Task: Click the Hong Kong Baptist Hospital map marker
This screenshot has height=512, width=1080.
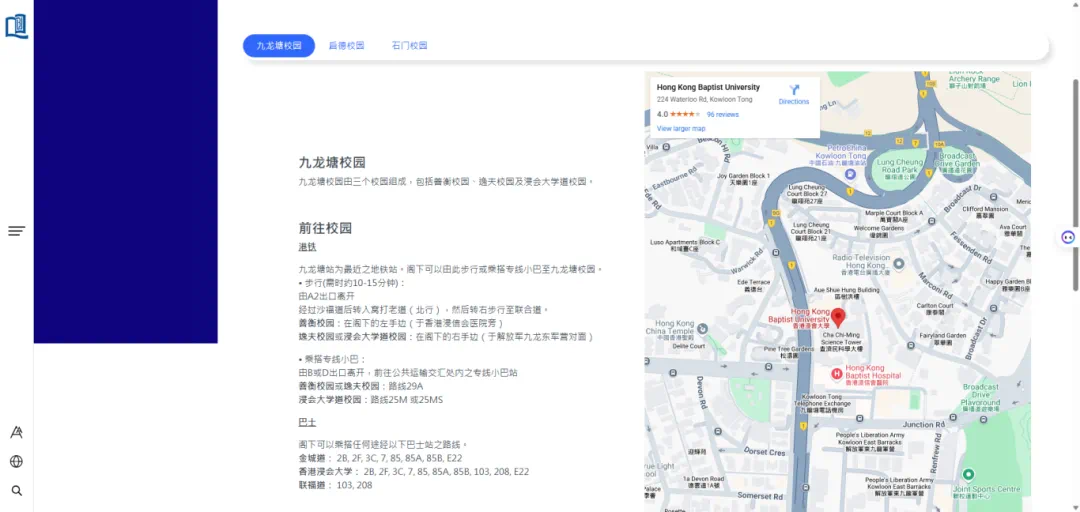Action: coord(837,374)
